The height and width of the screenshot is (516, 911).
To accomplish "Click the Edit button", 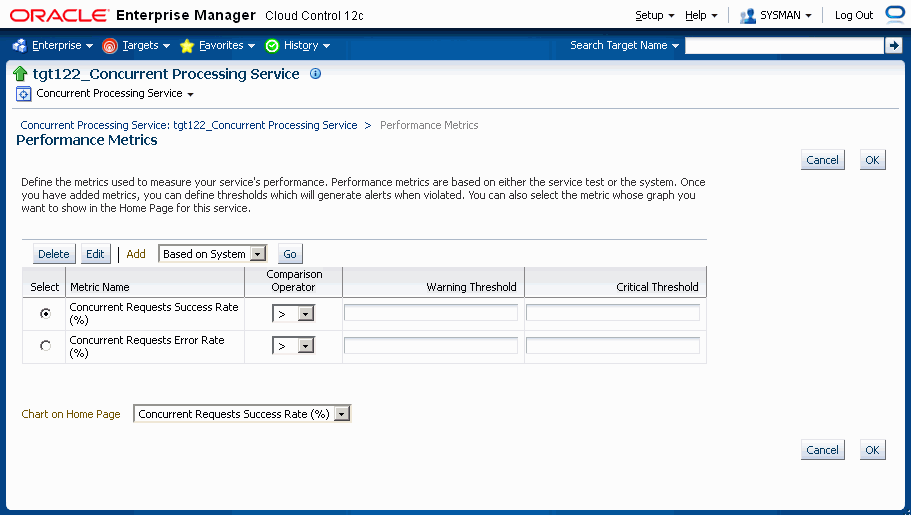I will (95, 254).
